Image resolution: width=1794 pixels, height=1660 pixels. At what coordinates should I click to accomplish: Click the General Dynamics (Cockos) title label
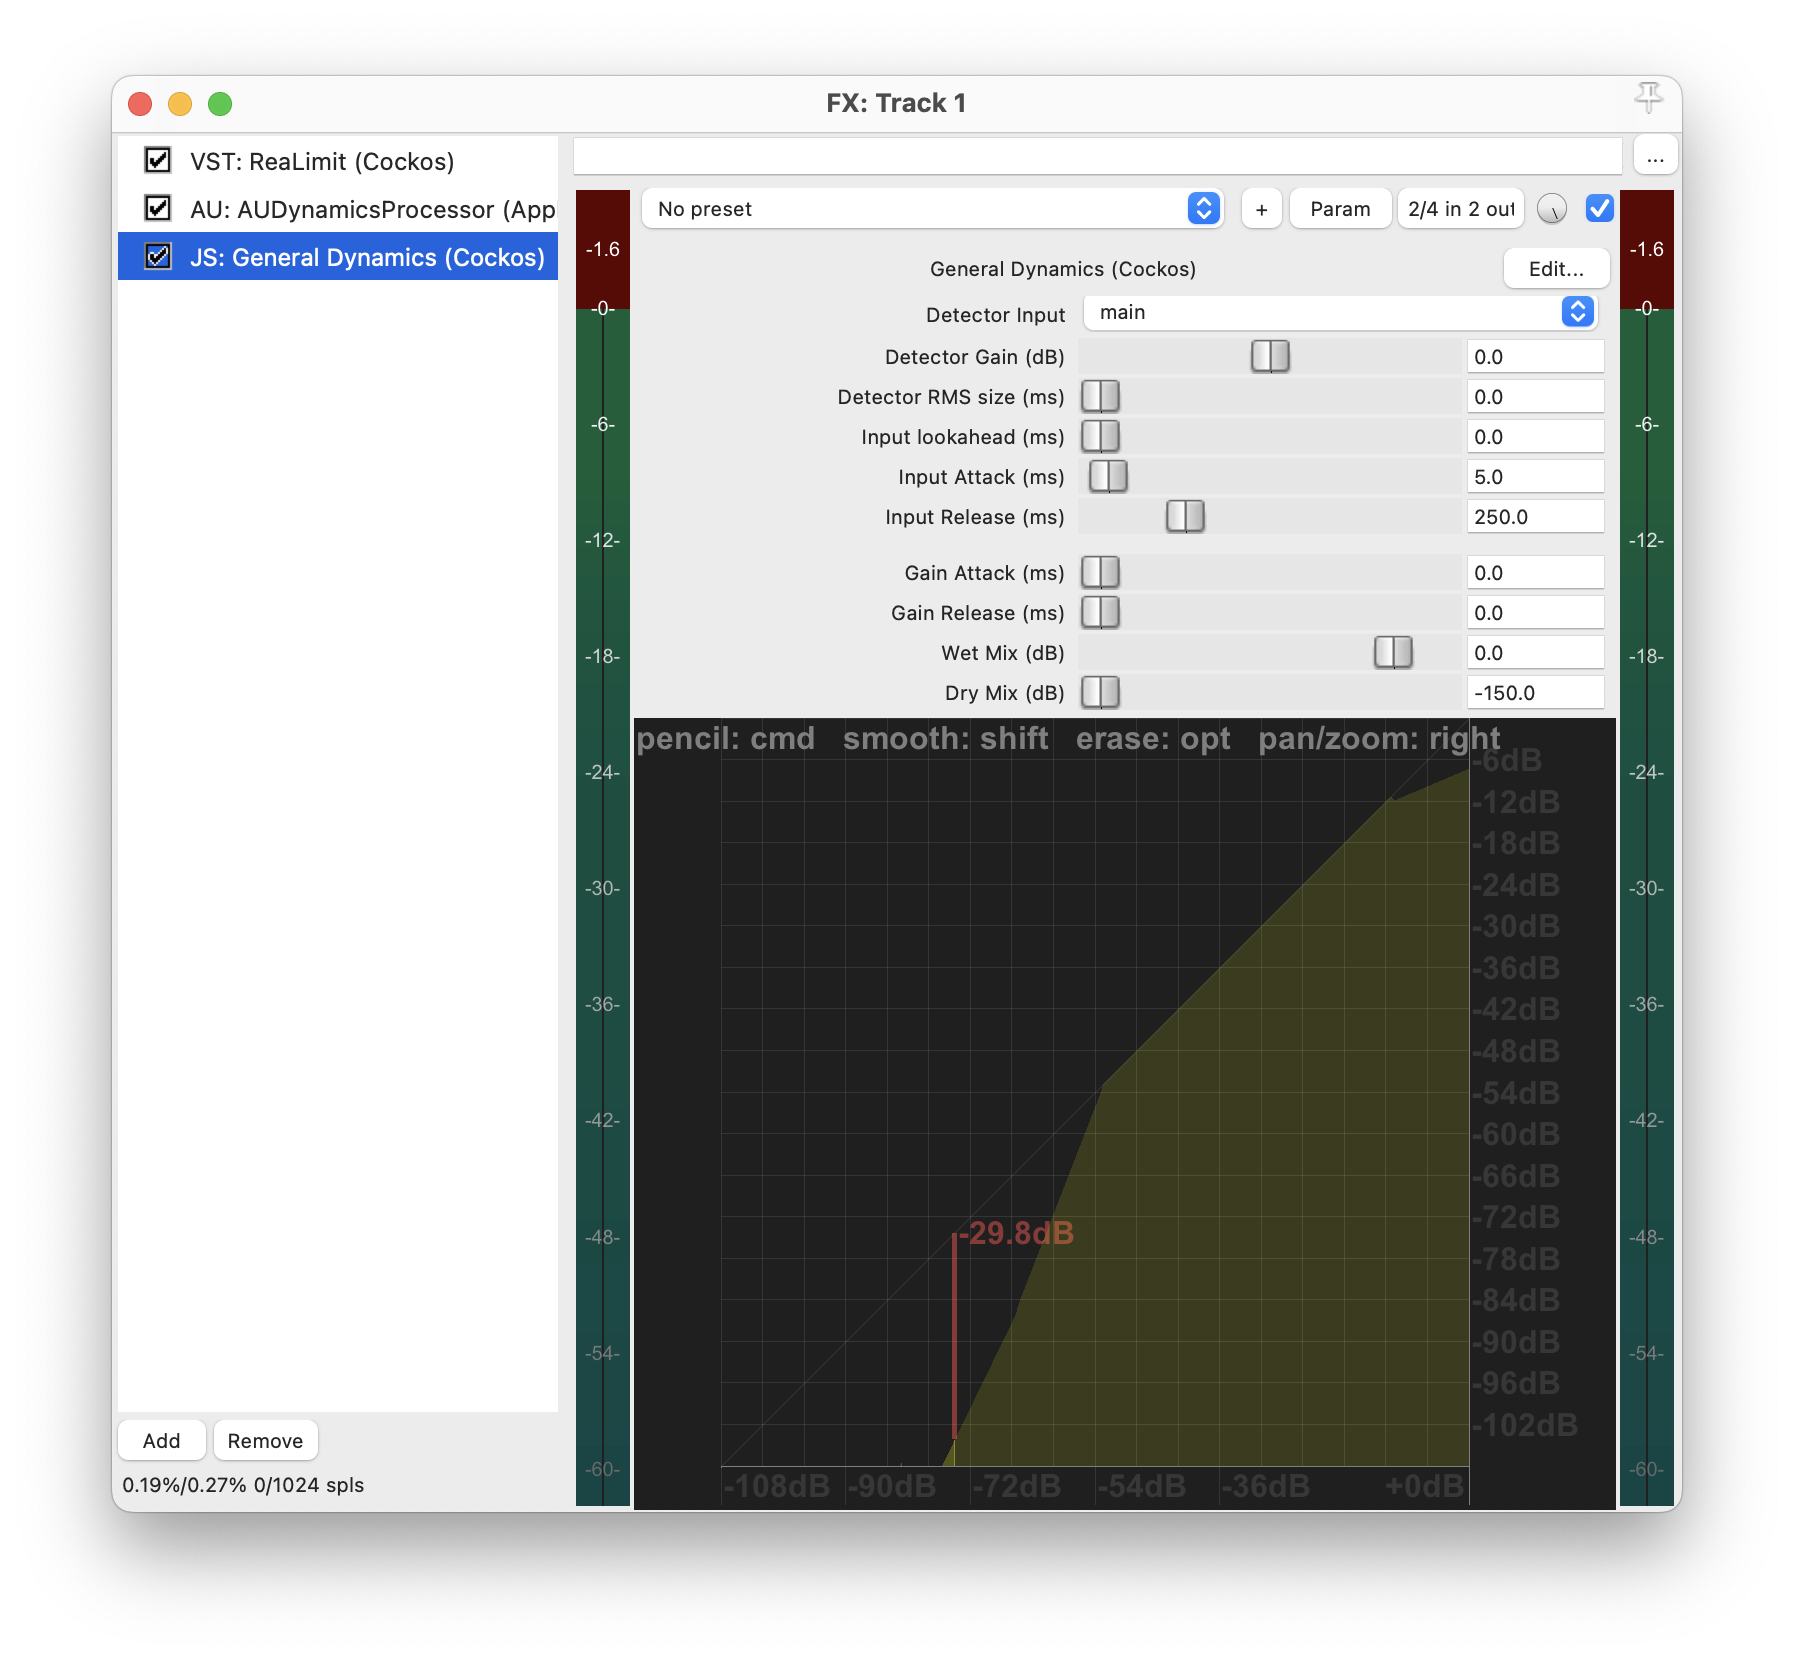point(1063,269)
